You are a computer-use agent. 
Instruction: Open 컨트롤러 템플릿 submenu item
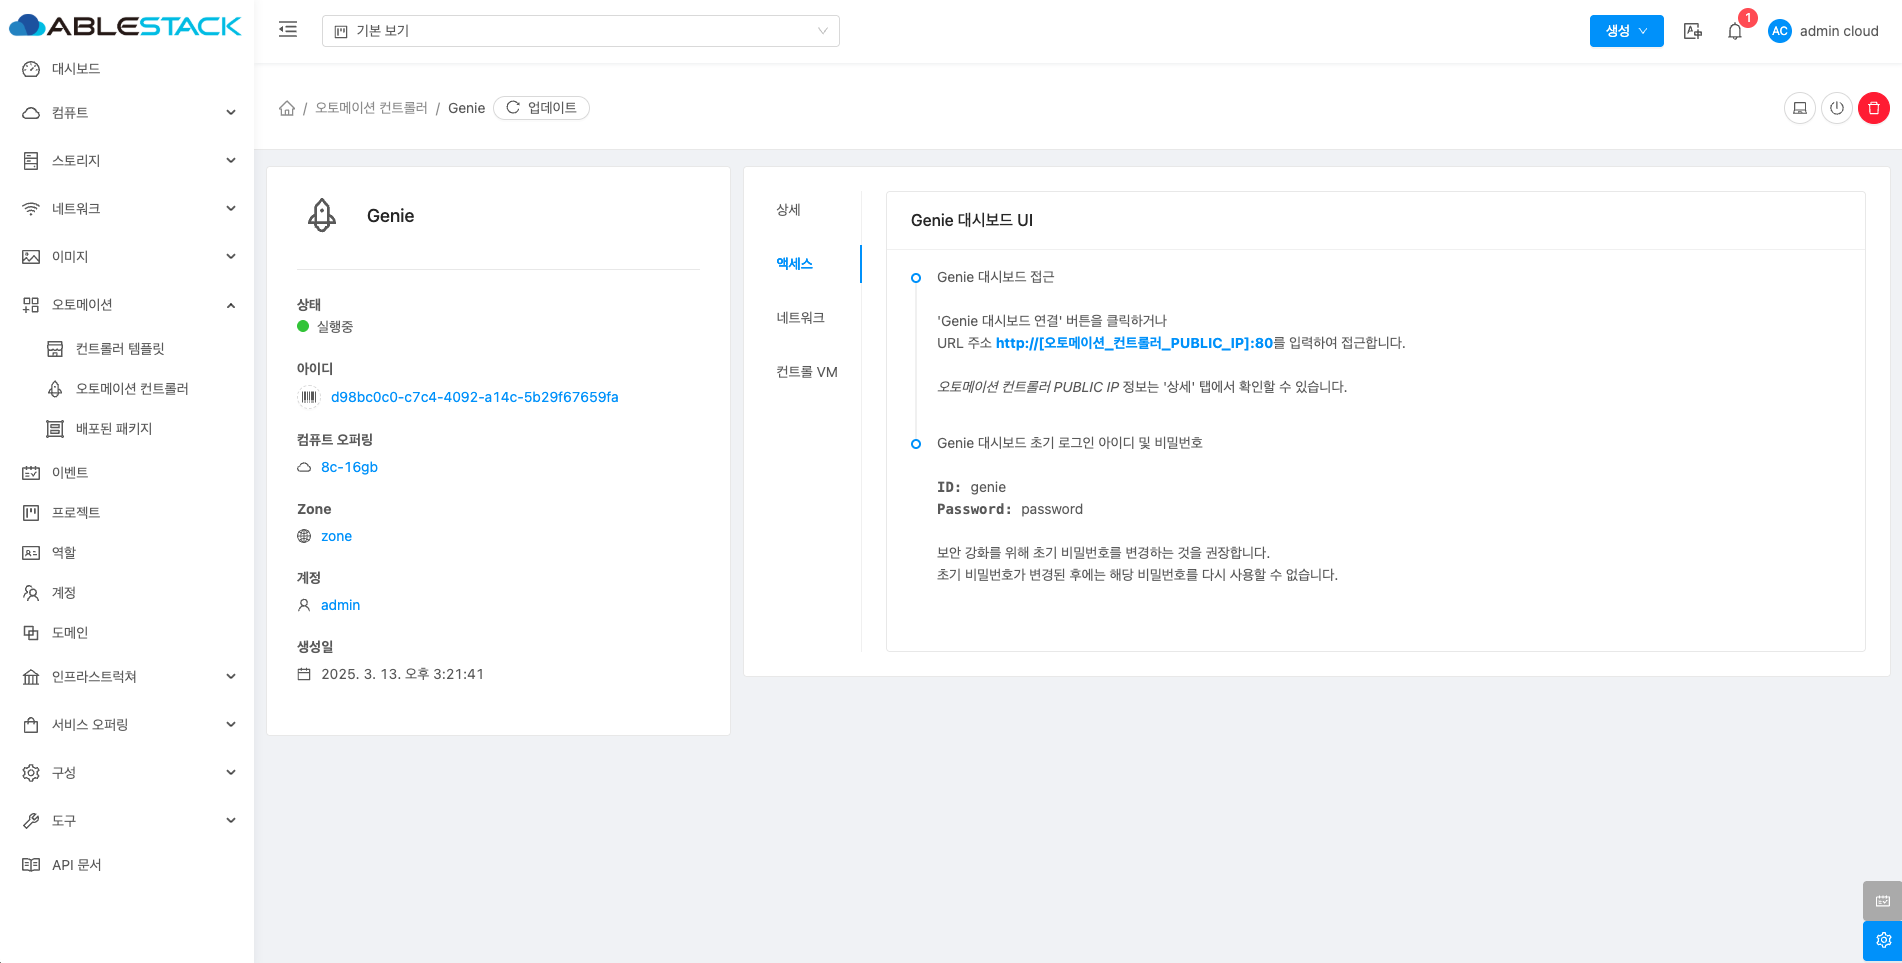(127, 349)
